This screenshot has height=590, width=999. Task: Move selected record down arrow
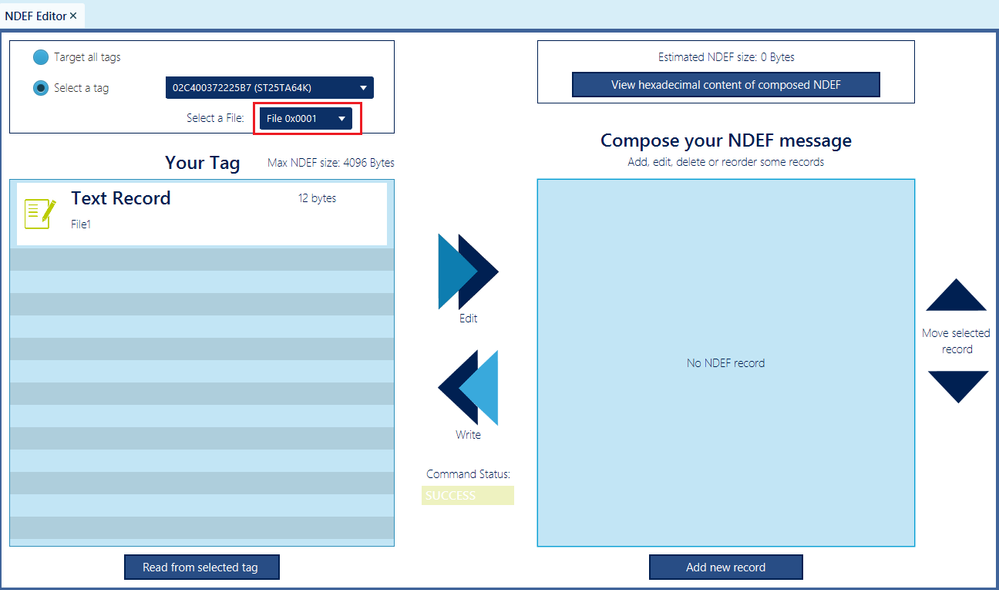(x=958, y=387)
